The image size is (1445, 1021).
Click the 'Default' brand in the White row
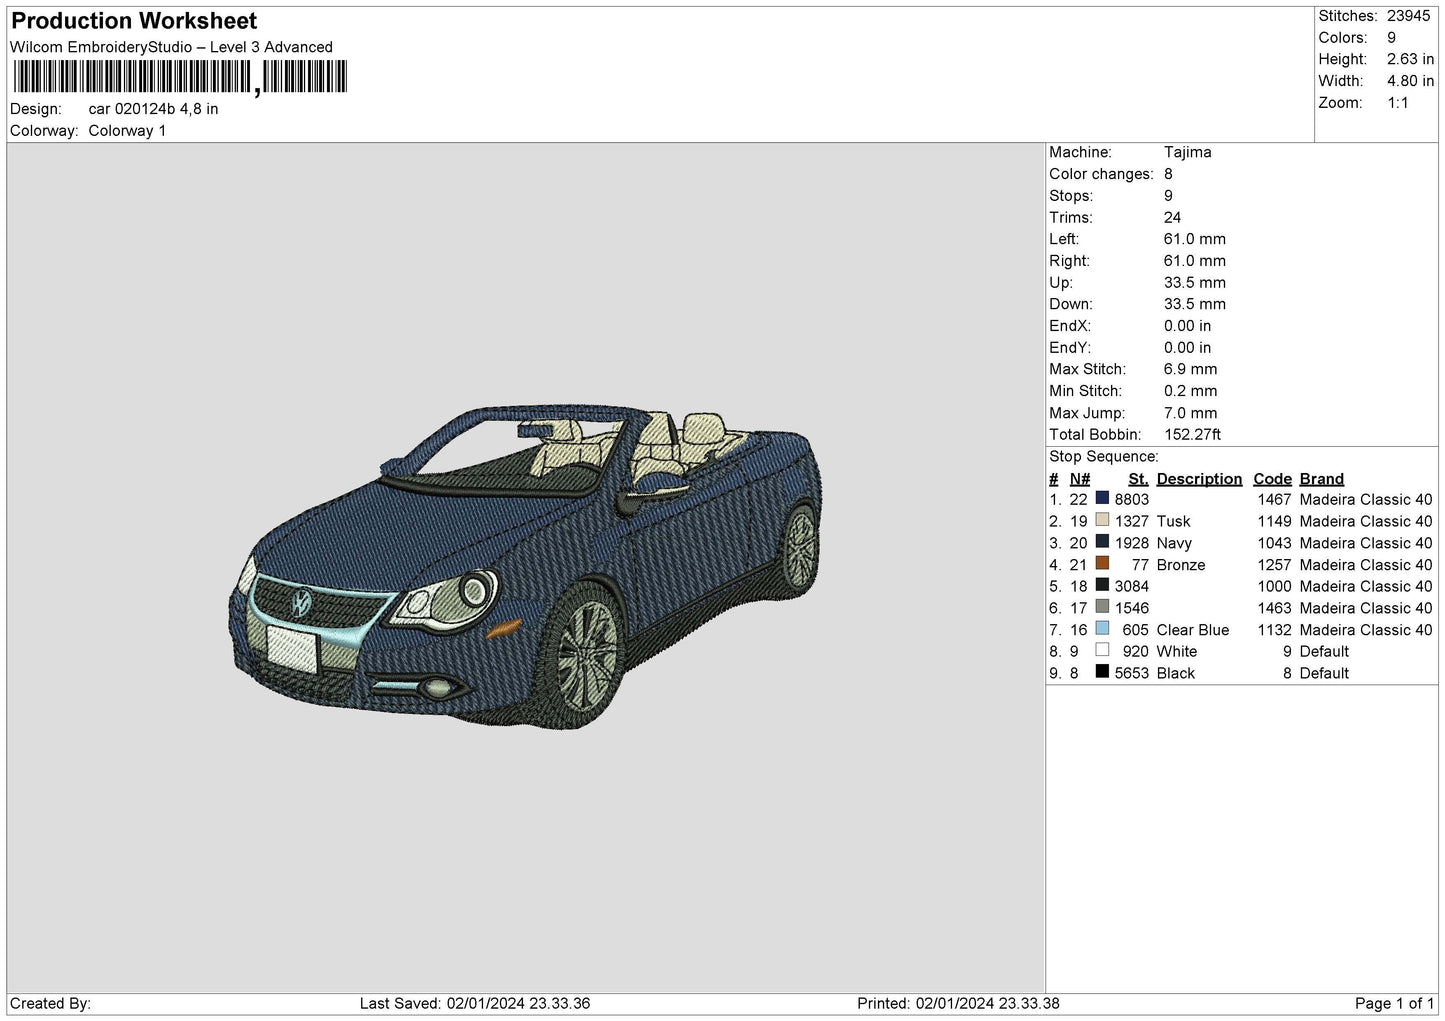(1324, 651)
